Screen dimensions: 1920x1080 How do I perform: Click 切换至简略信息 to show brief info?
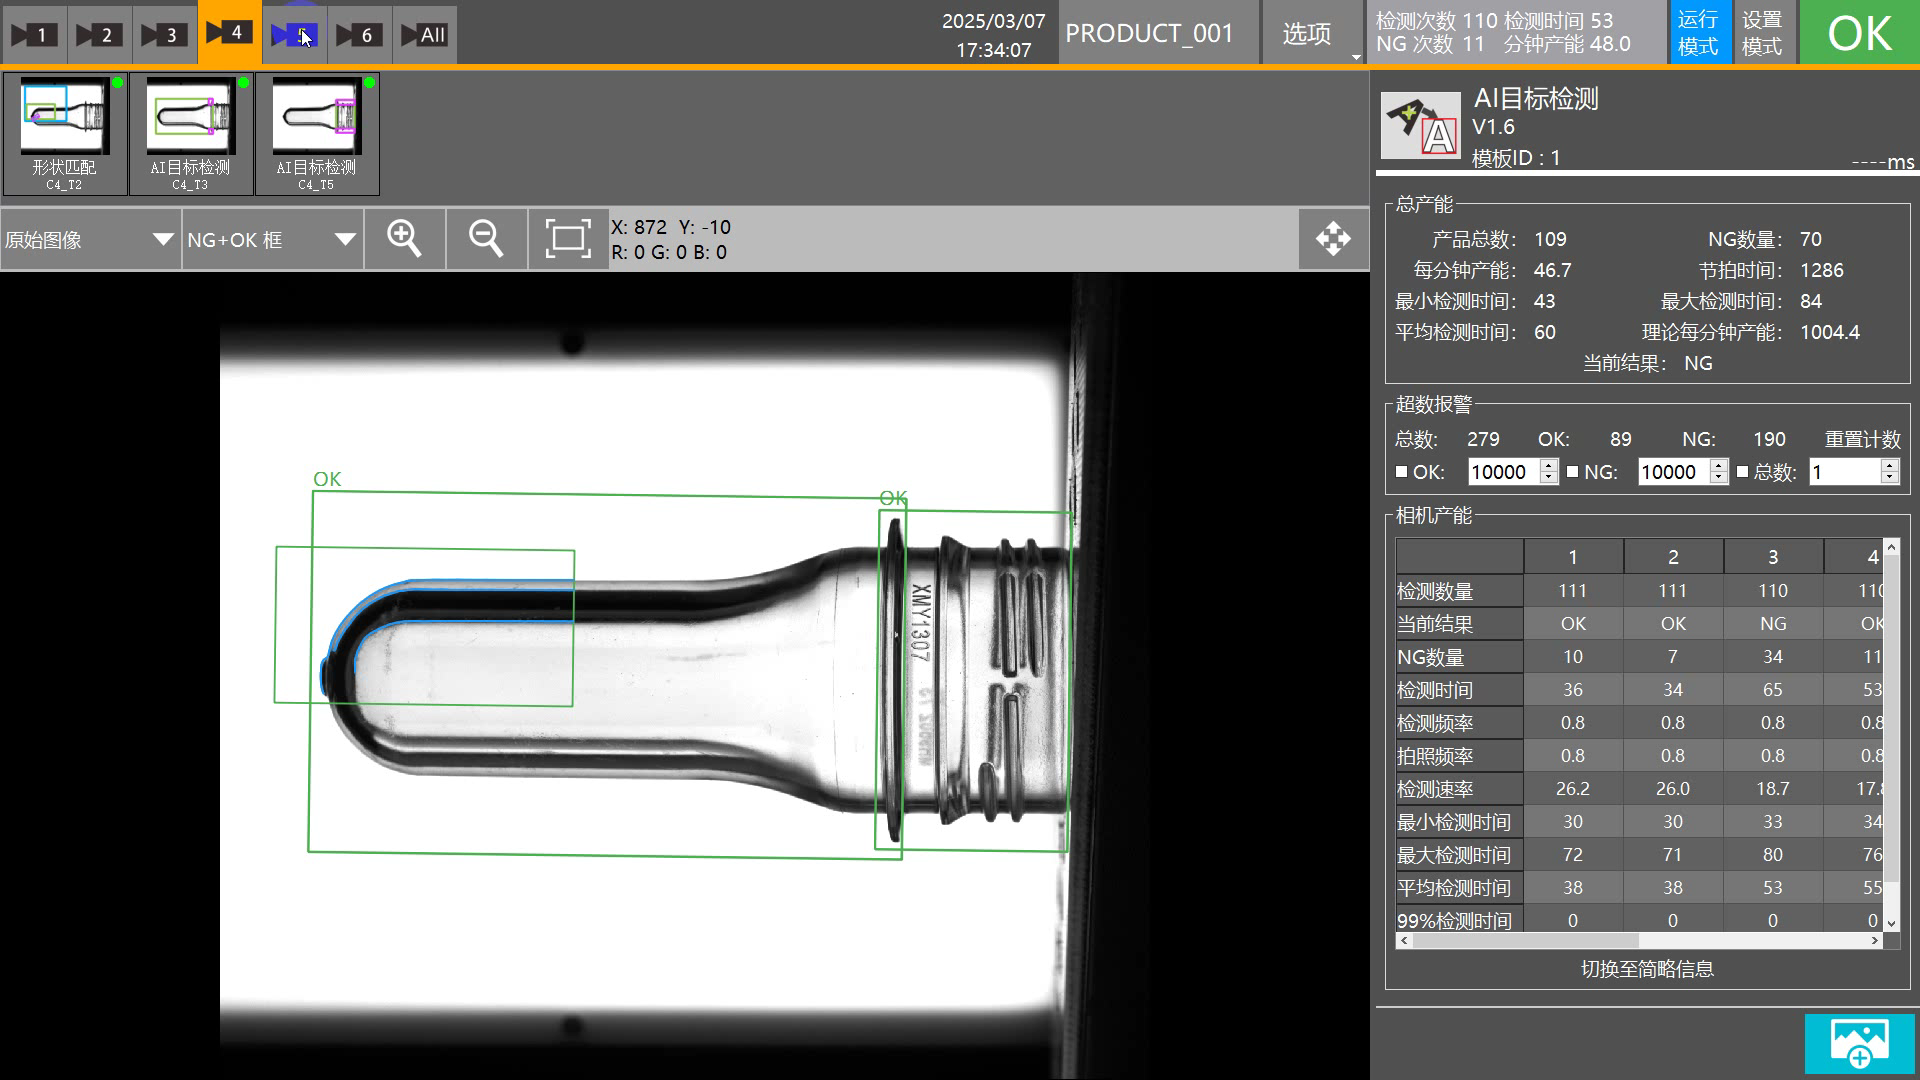pos(1647,969)
